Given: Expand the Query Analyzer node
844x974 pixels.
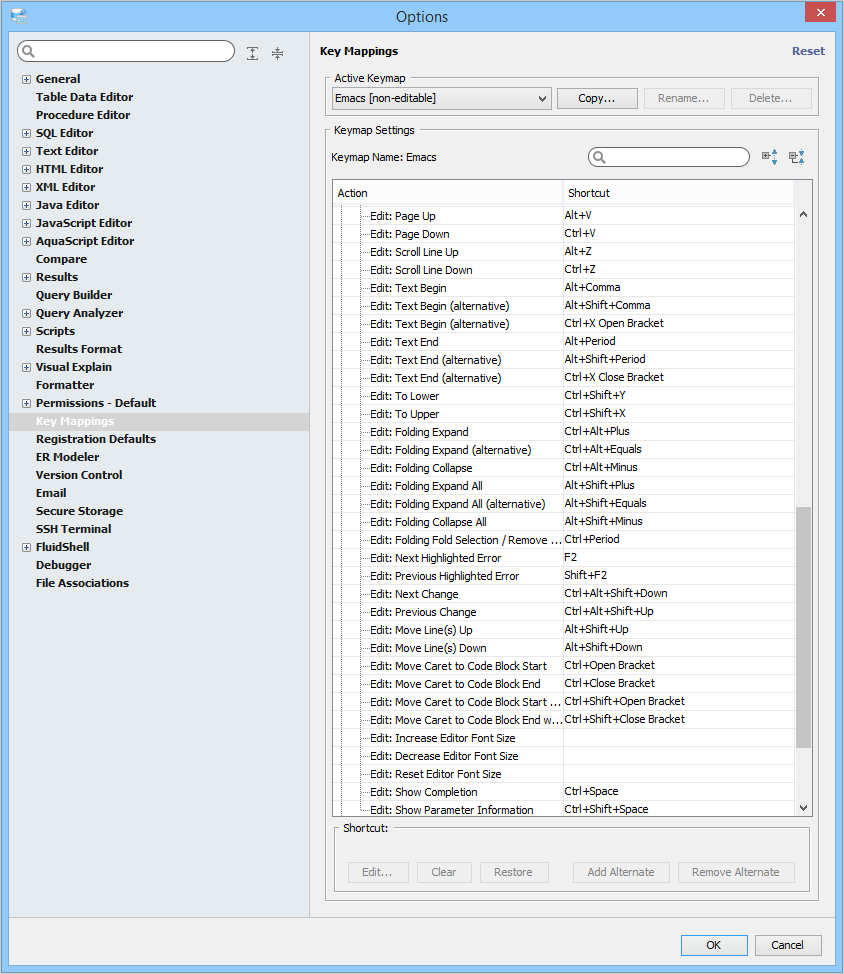Looking at the screenshot, I should pos(26,314).
